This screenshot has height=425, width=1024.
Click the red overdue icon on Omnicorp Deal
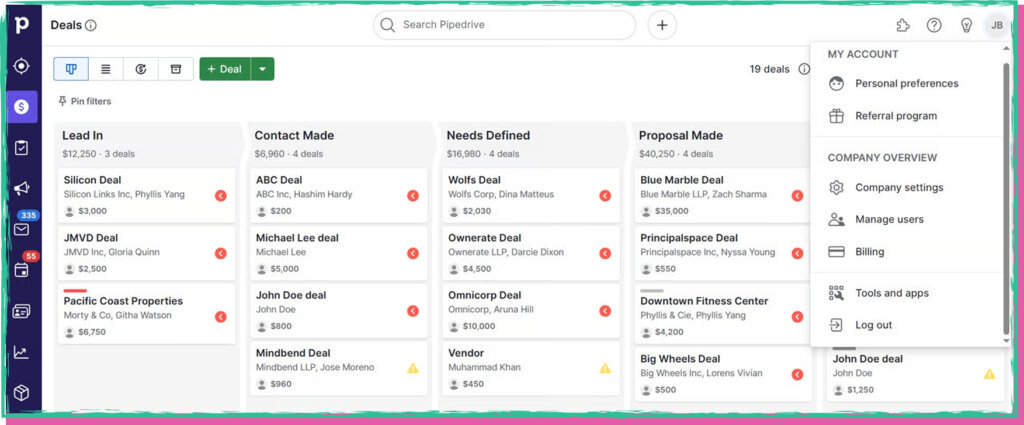point(605,311)
